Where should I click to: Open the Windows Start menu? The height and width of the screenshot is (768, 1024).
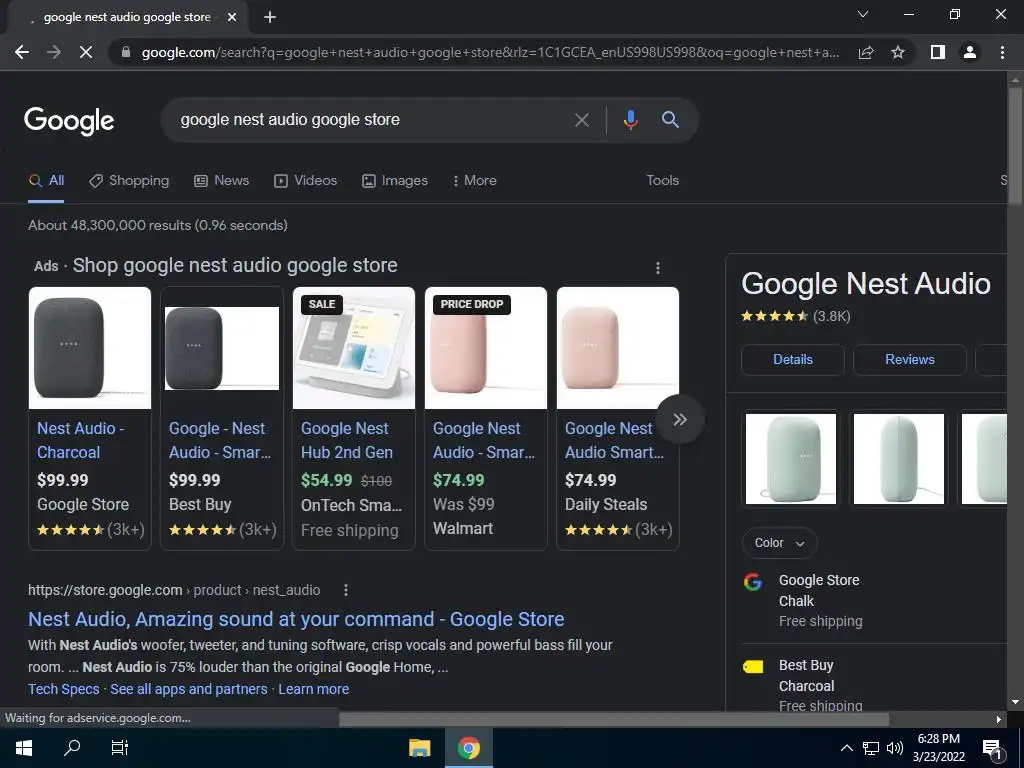pos(24,748)
